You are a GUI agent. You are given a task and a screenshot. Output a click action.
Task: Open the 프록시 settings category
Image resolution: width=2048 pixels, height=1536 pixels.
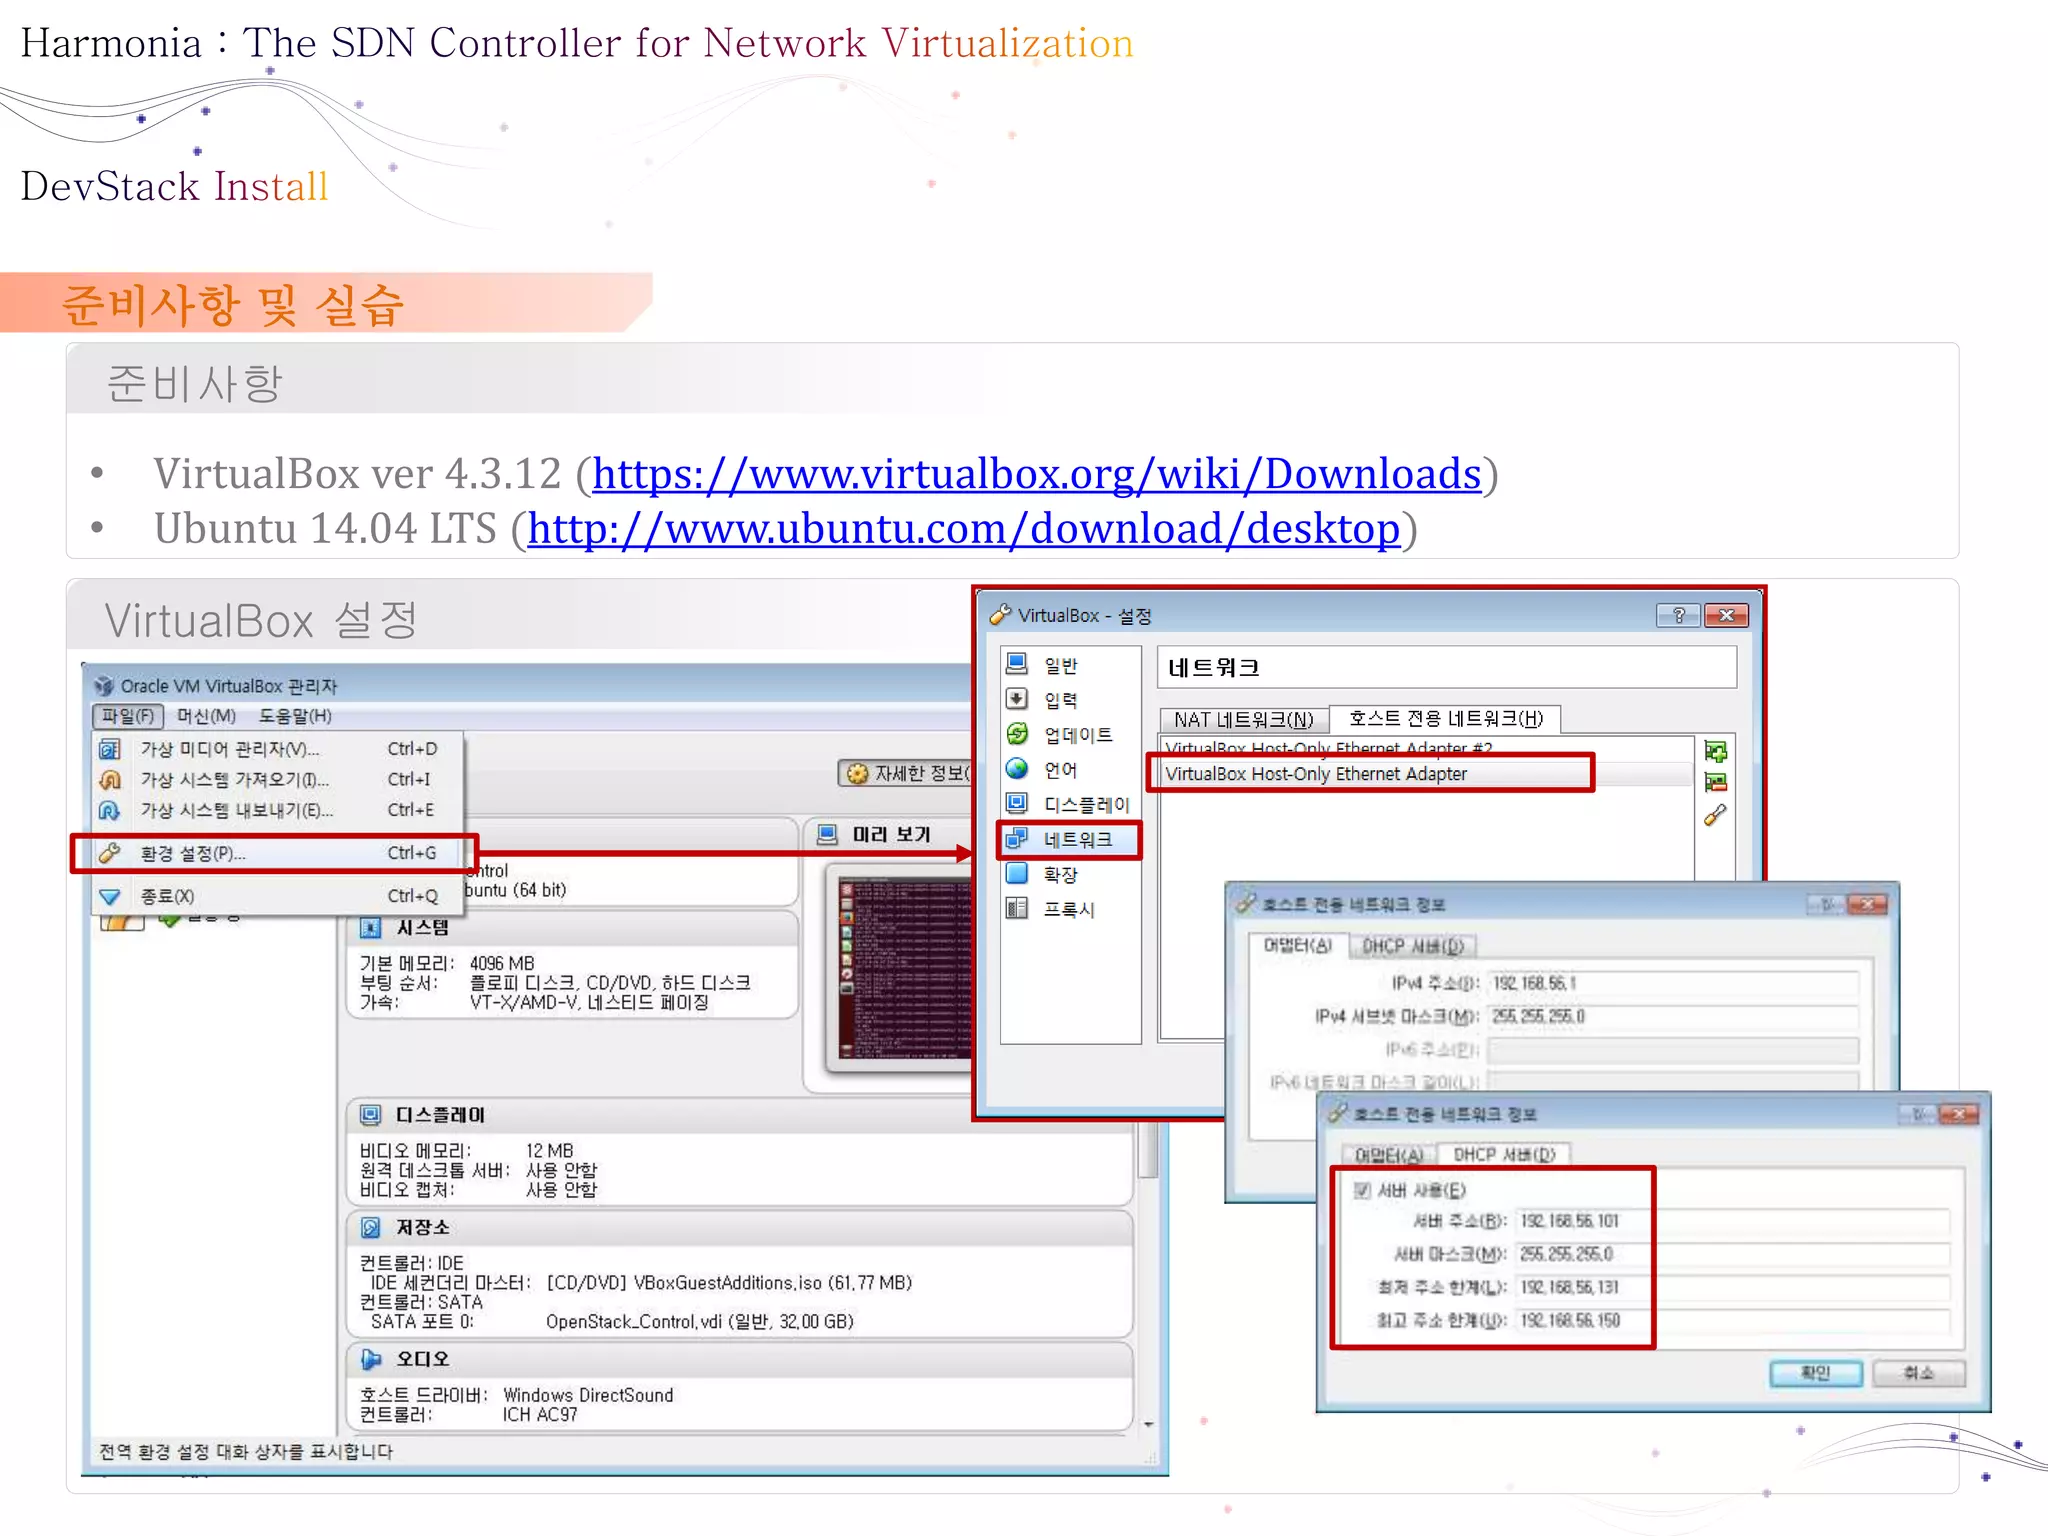[1068, 909]
